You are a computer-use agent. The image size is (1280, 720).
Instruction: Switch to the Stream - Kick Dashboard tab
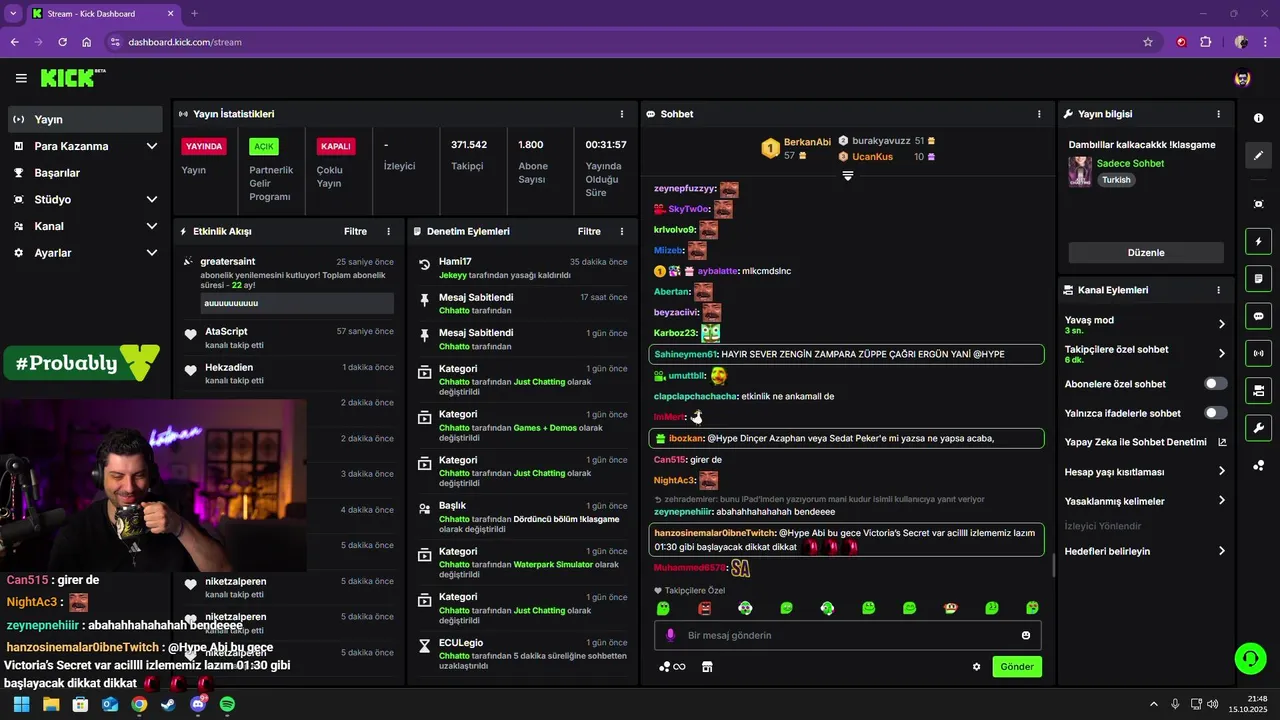click(103, 14)
